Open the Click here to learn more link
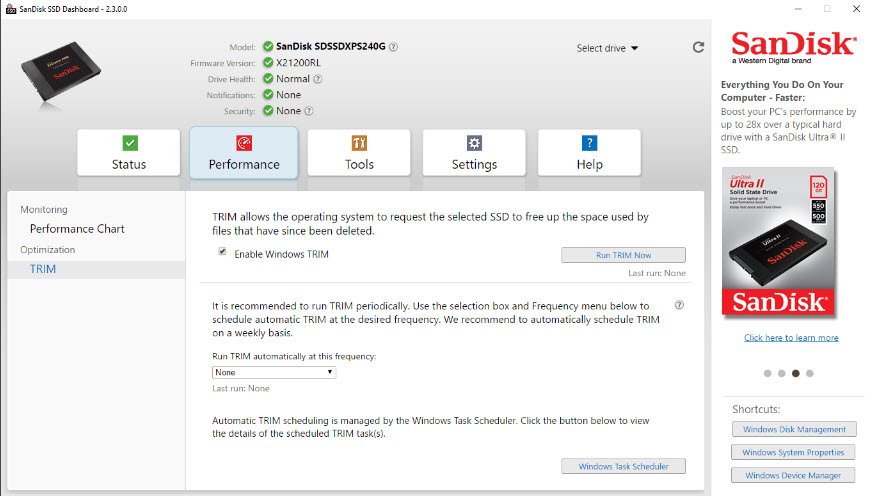Viewport: 871px width, 496px height. tap(791, 338)
